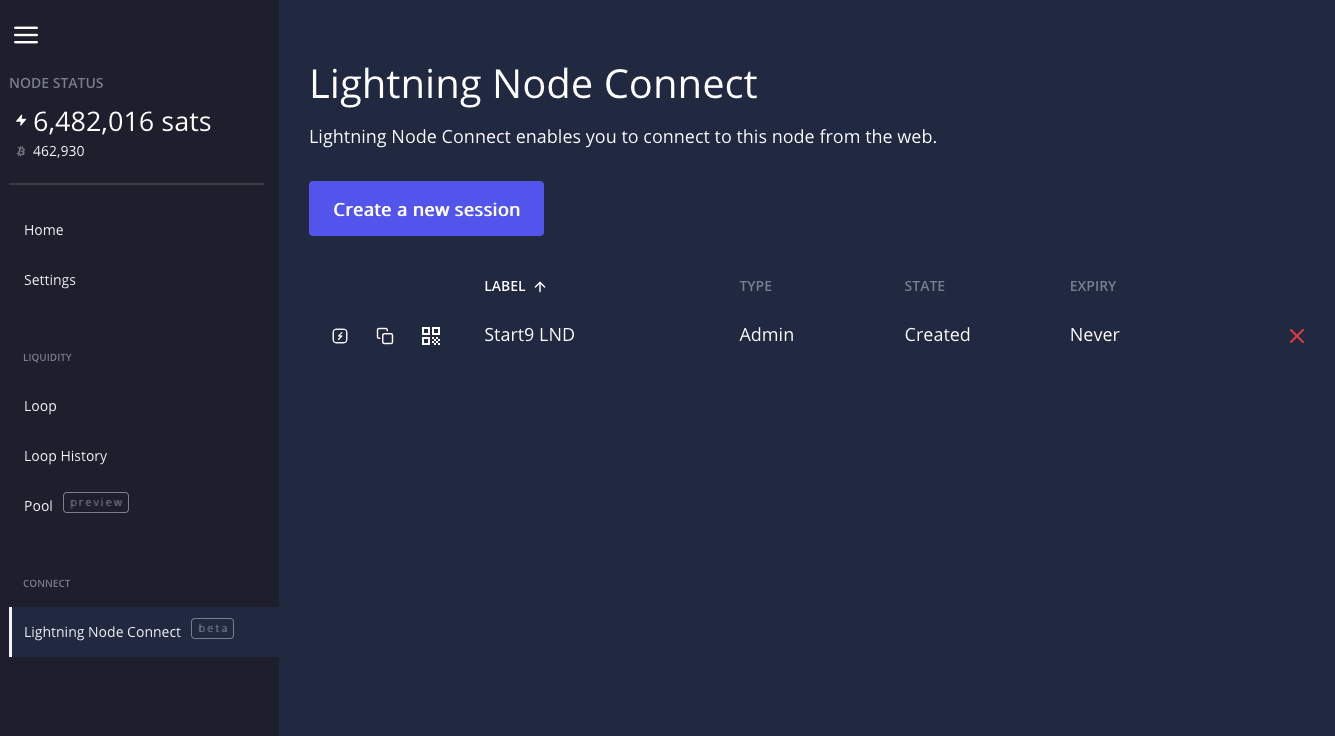Screen dimensions: 1335x736
Task: Click the beta badge next to Lightning Node Connect
Action: (x=212, y=628)
